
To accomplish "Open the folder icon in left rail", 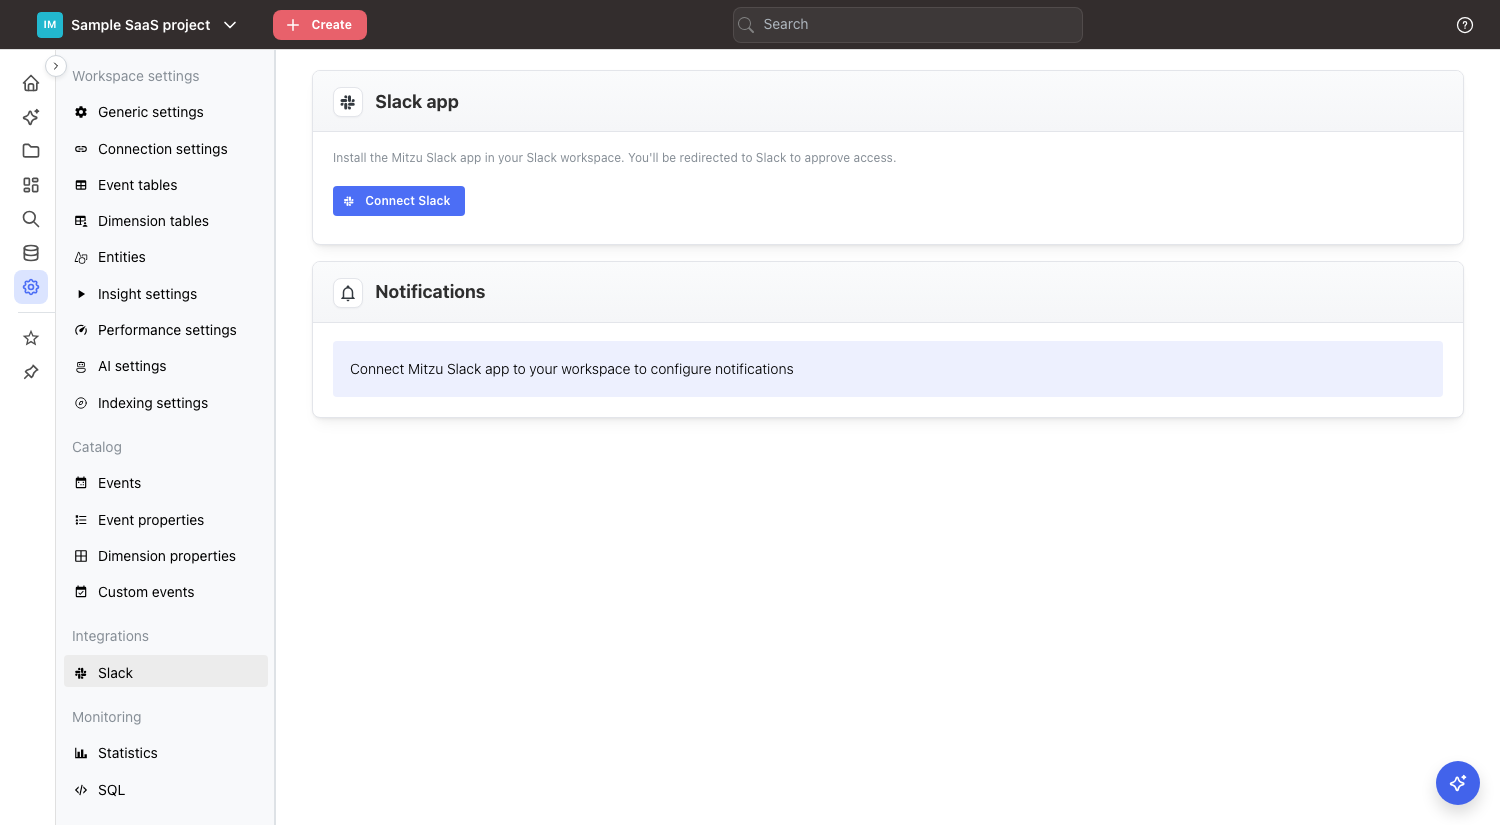I will pyautogui.click(x=31, y=151).
